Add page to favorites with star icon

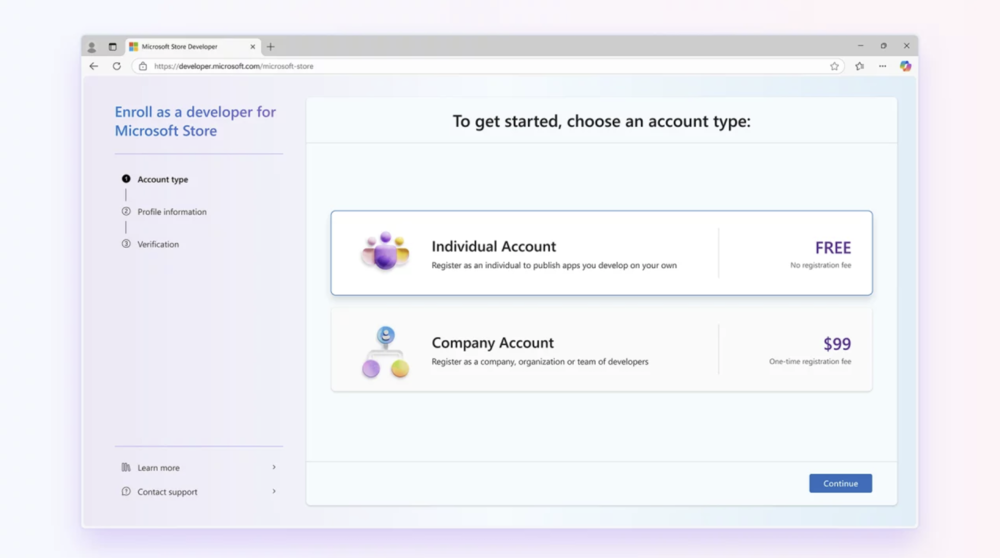[x=834, y=66]
